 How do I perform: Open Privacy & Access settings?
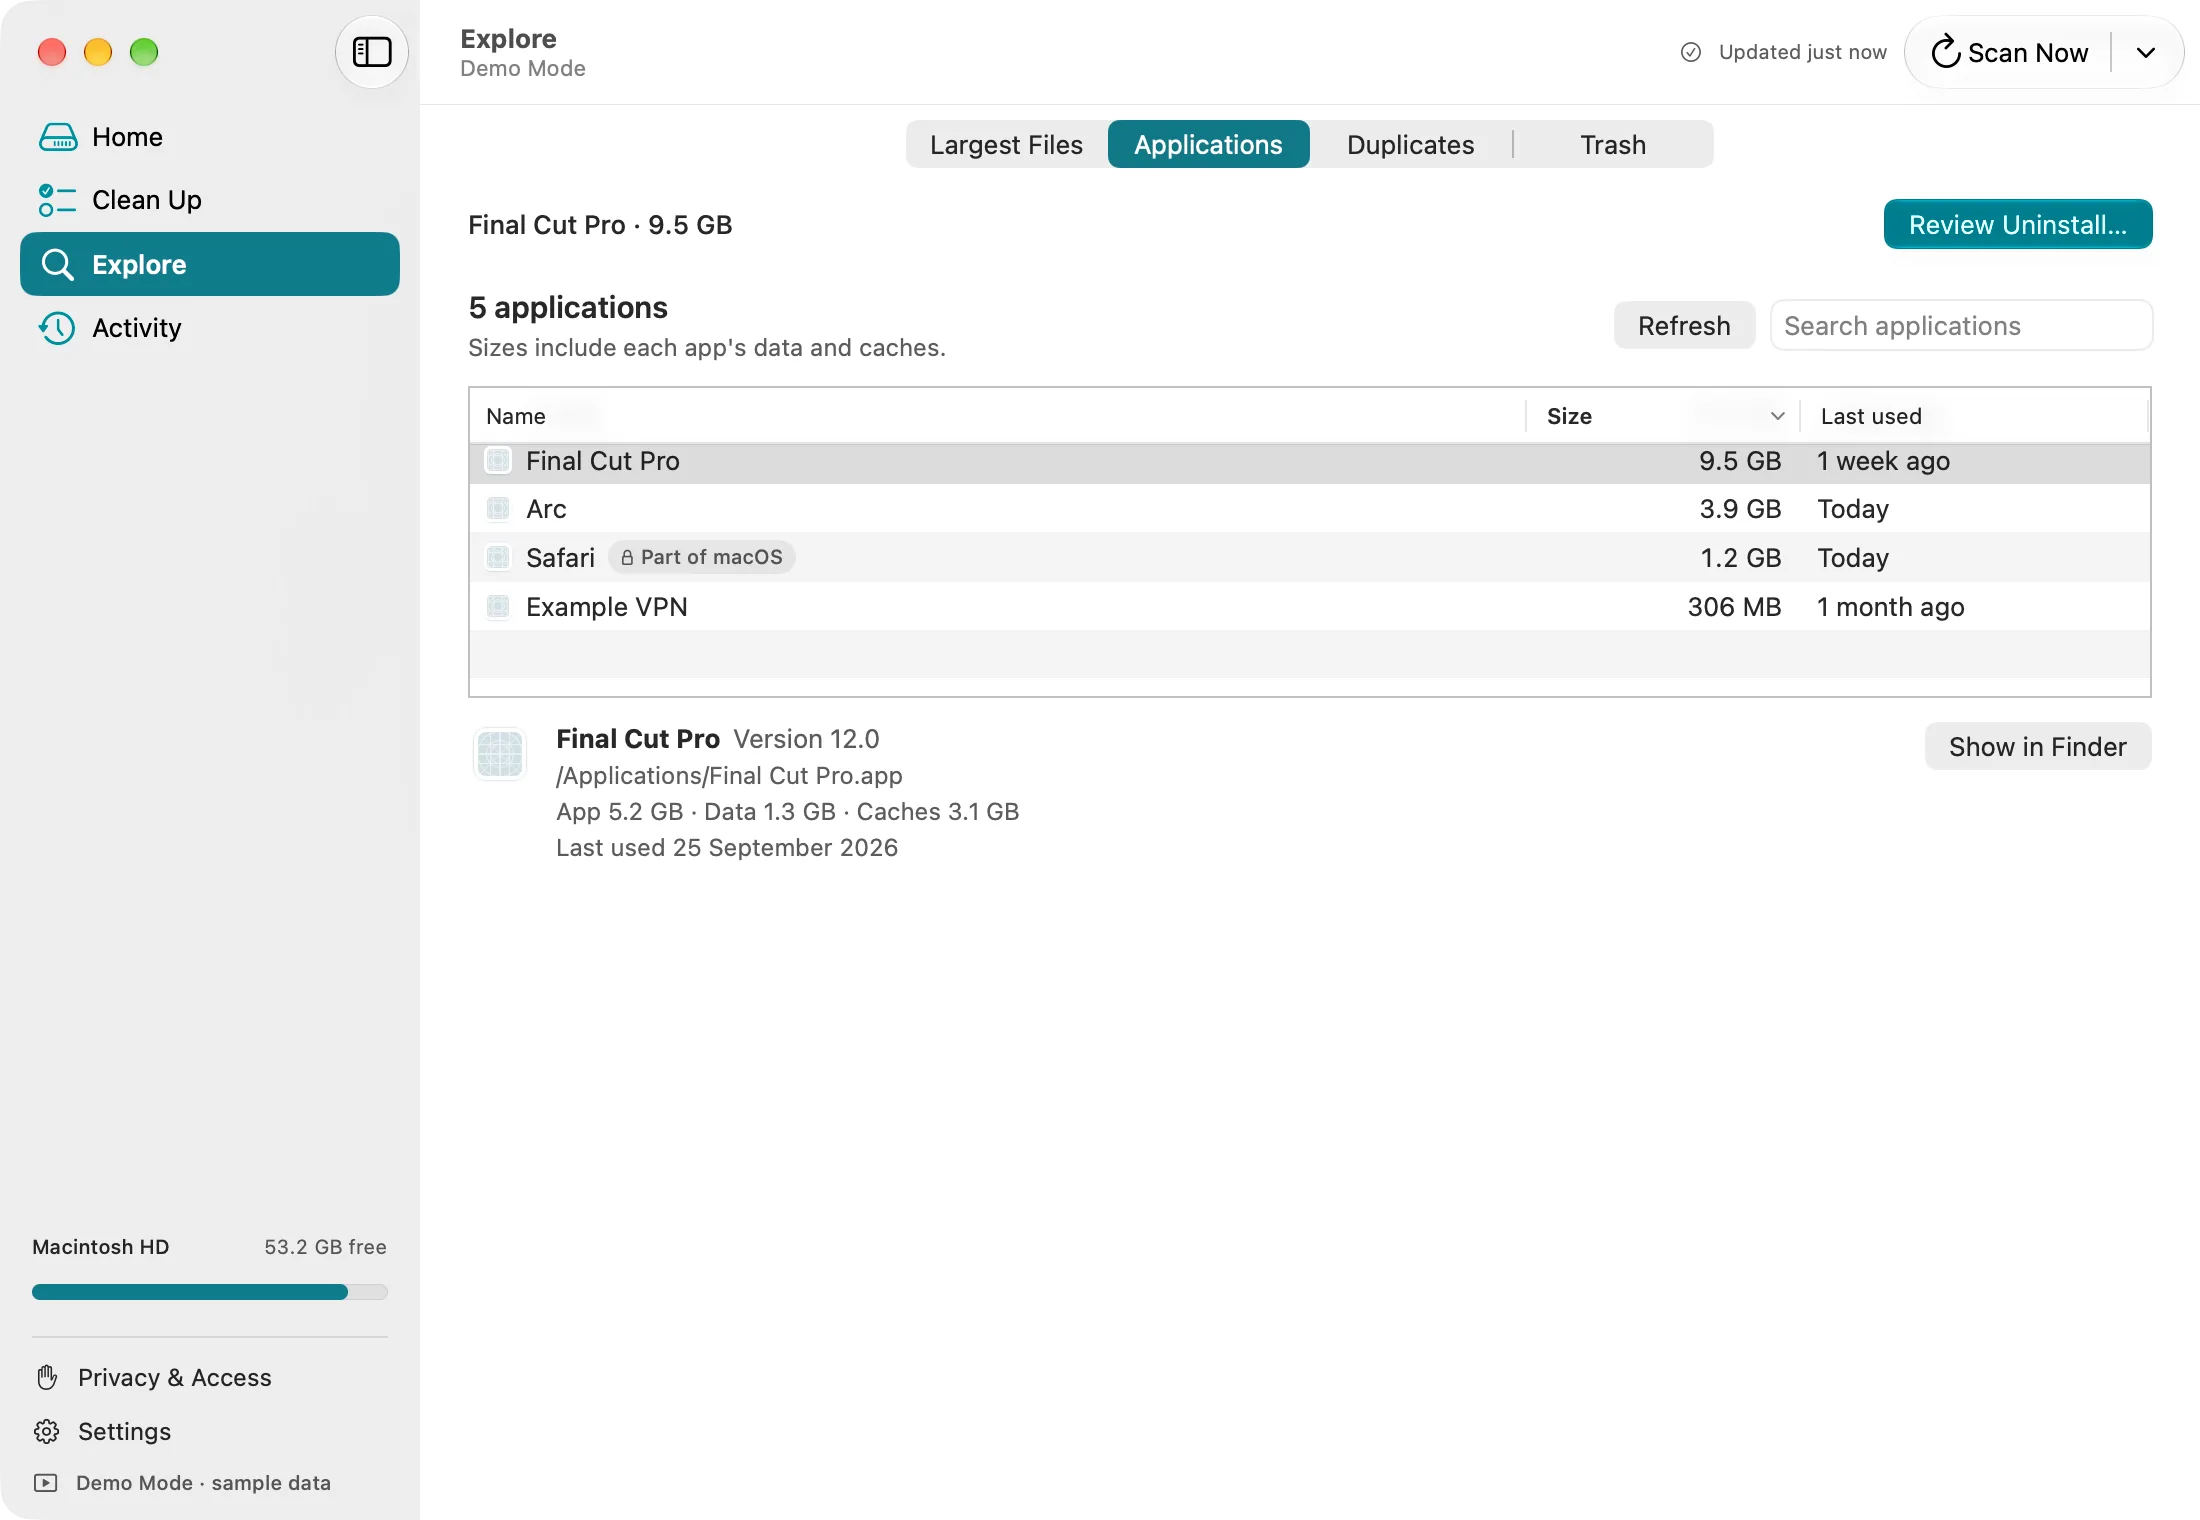(154, 1377)
